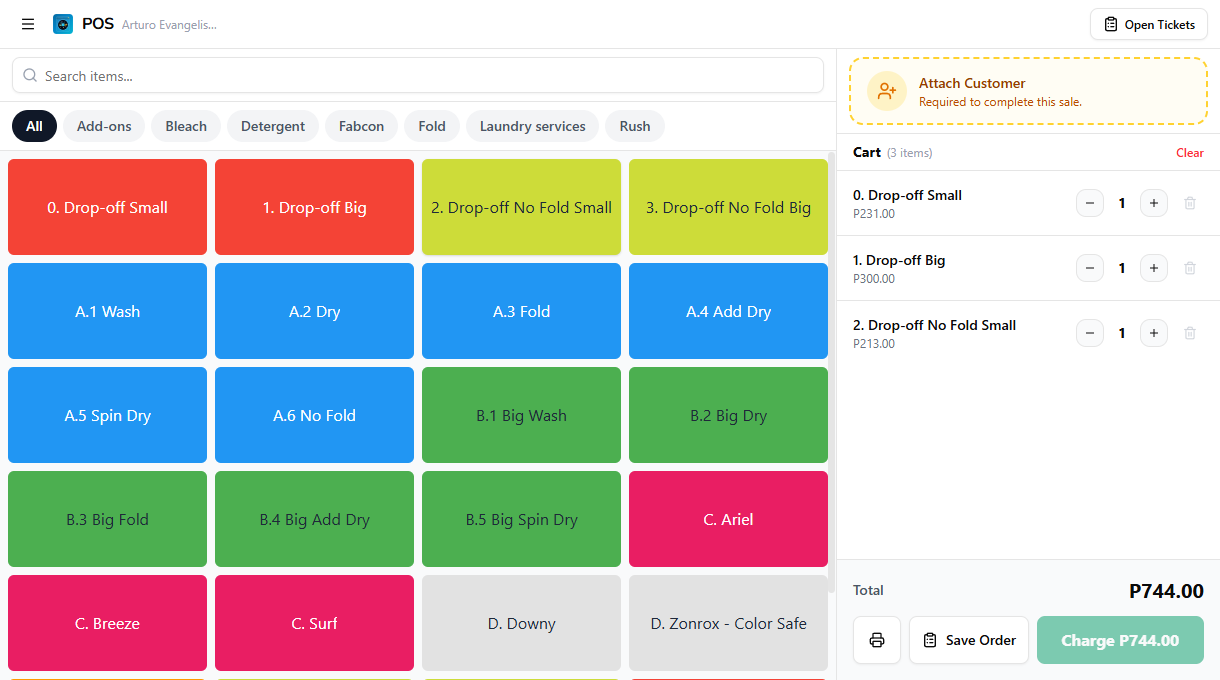Open the Open Tickets list
Image resolution: width=1220 pixels, height=680 pixels.
(x=1149, y=24)
